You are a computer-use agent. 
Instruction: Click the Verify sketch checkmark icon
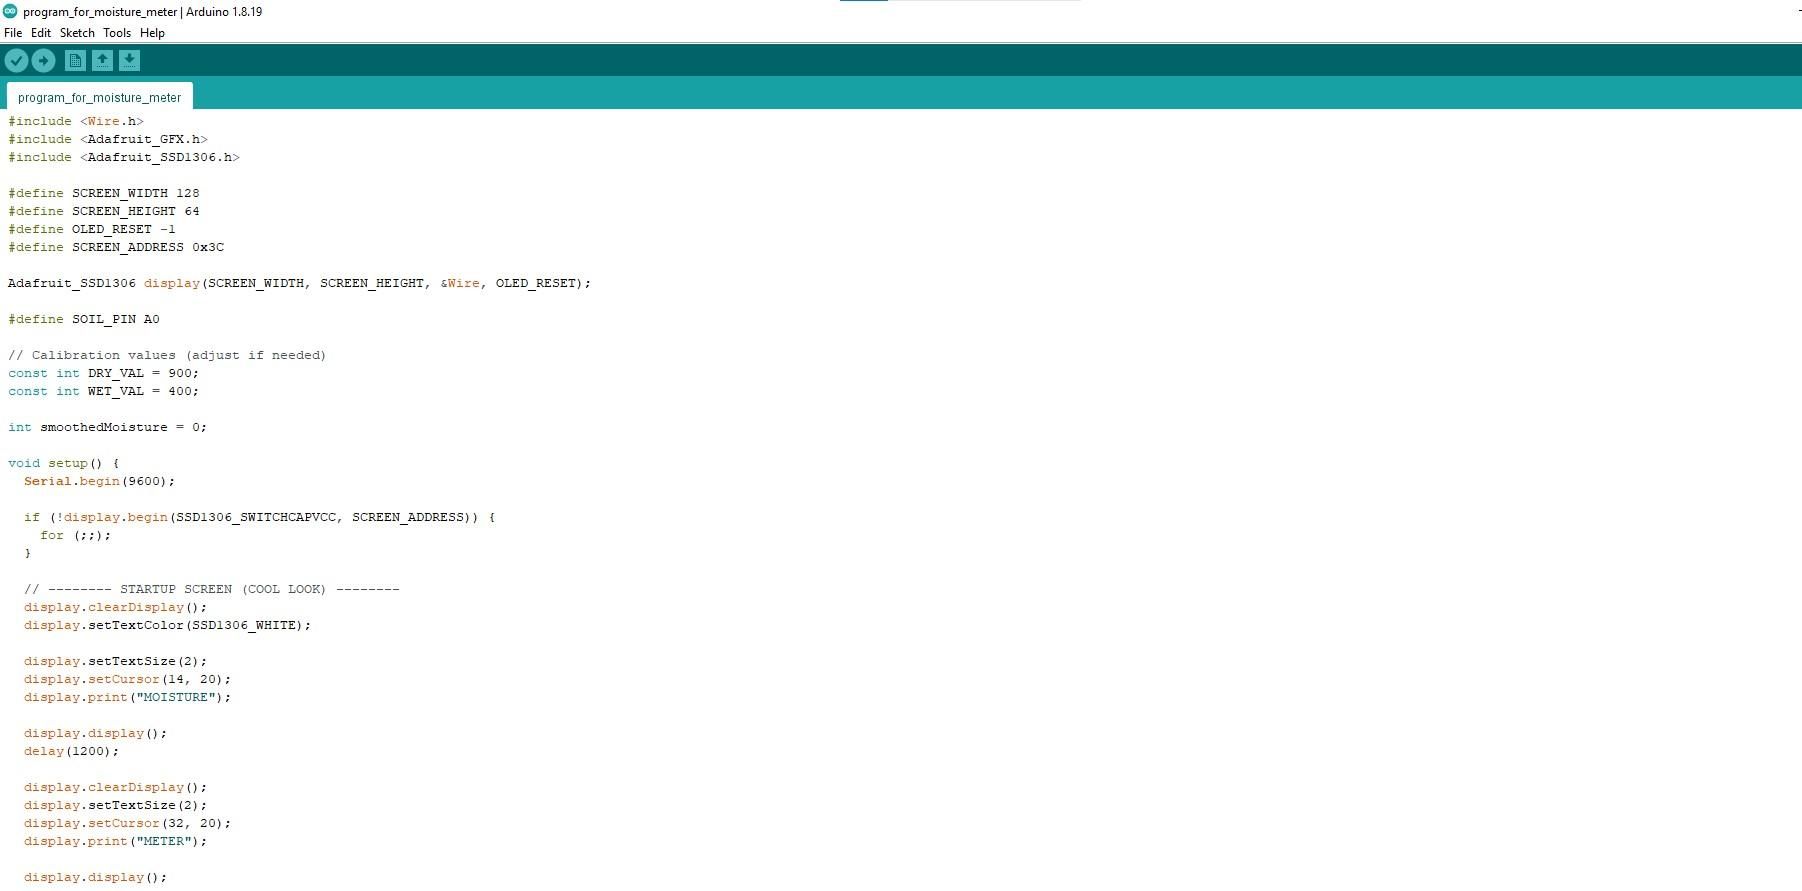click(x=16, y=61)
